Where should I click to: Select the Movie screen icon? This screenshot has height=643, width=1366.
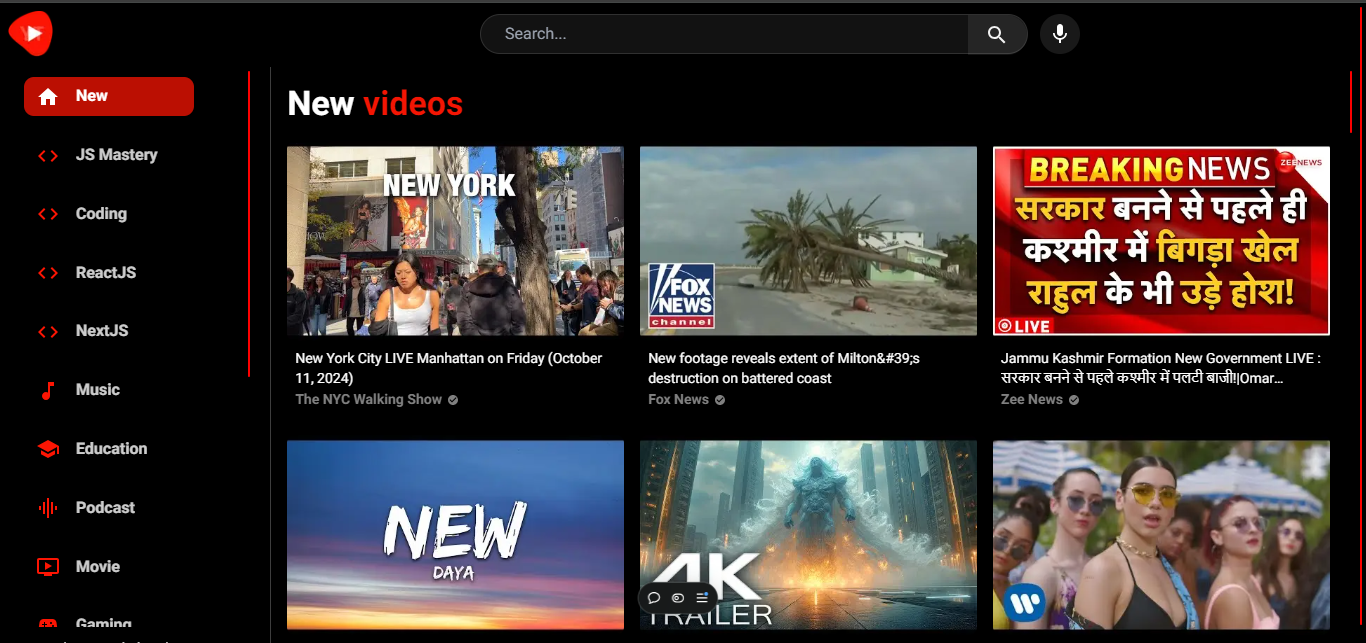coord(48,567)
